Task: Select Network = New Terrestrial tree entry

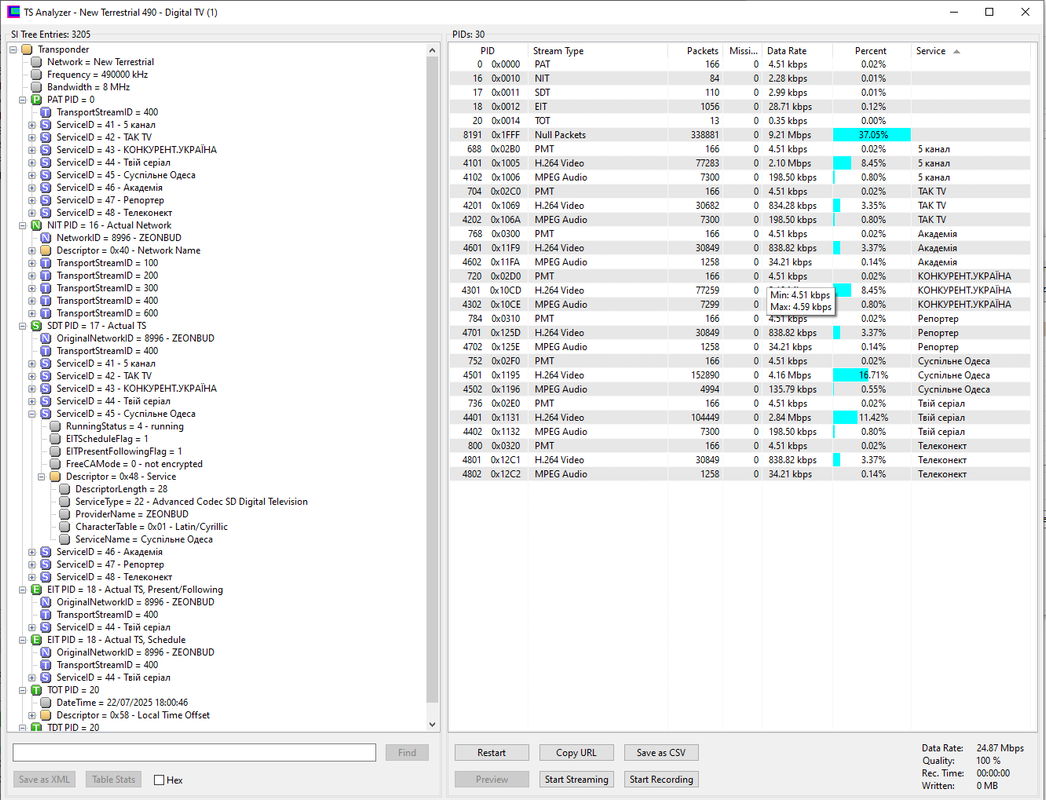Action: coord(100,62)
